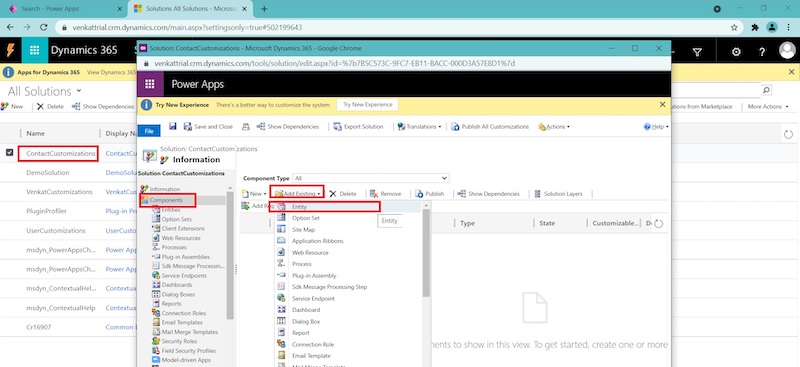Toggle checkbox for ContactCustomizations solution row
This screenshot has height=367, width=800.
[9, 153]
